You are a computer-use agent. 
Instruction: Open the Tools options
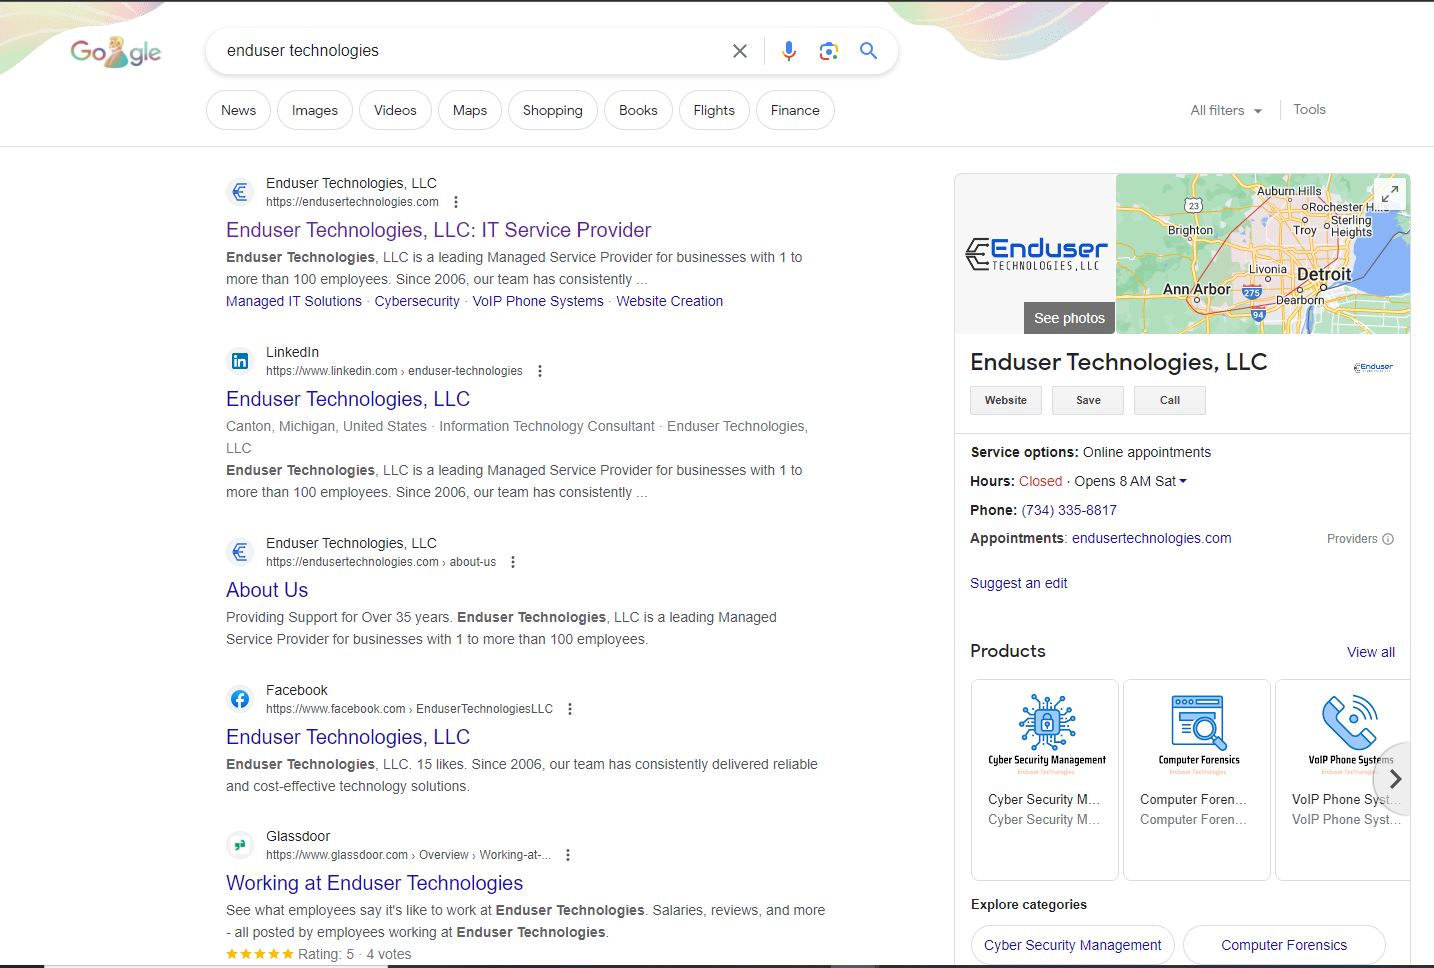click(x=1309, y=110)
